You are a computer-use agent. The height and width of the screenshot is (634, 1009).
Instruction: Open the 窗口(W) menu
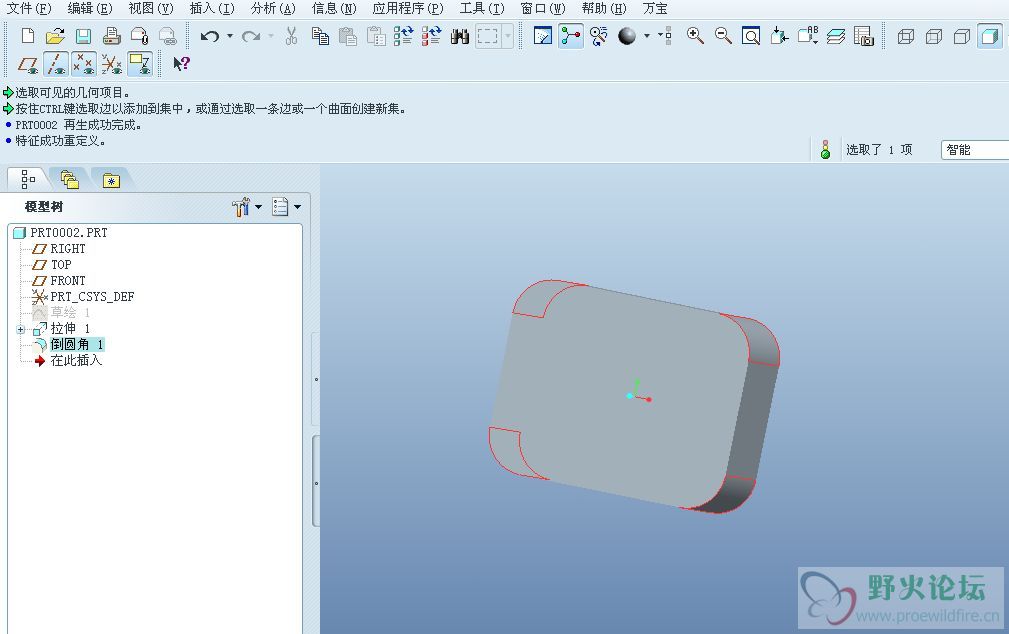click(543, 8)
